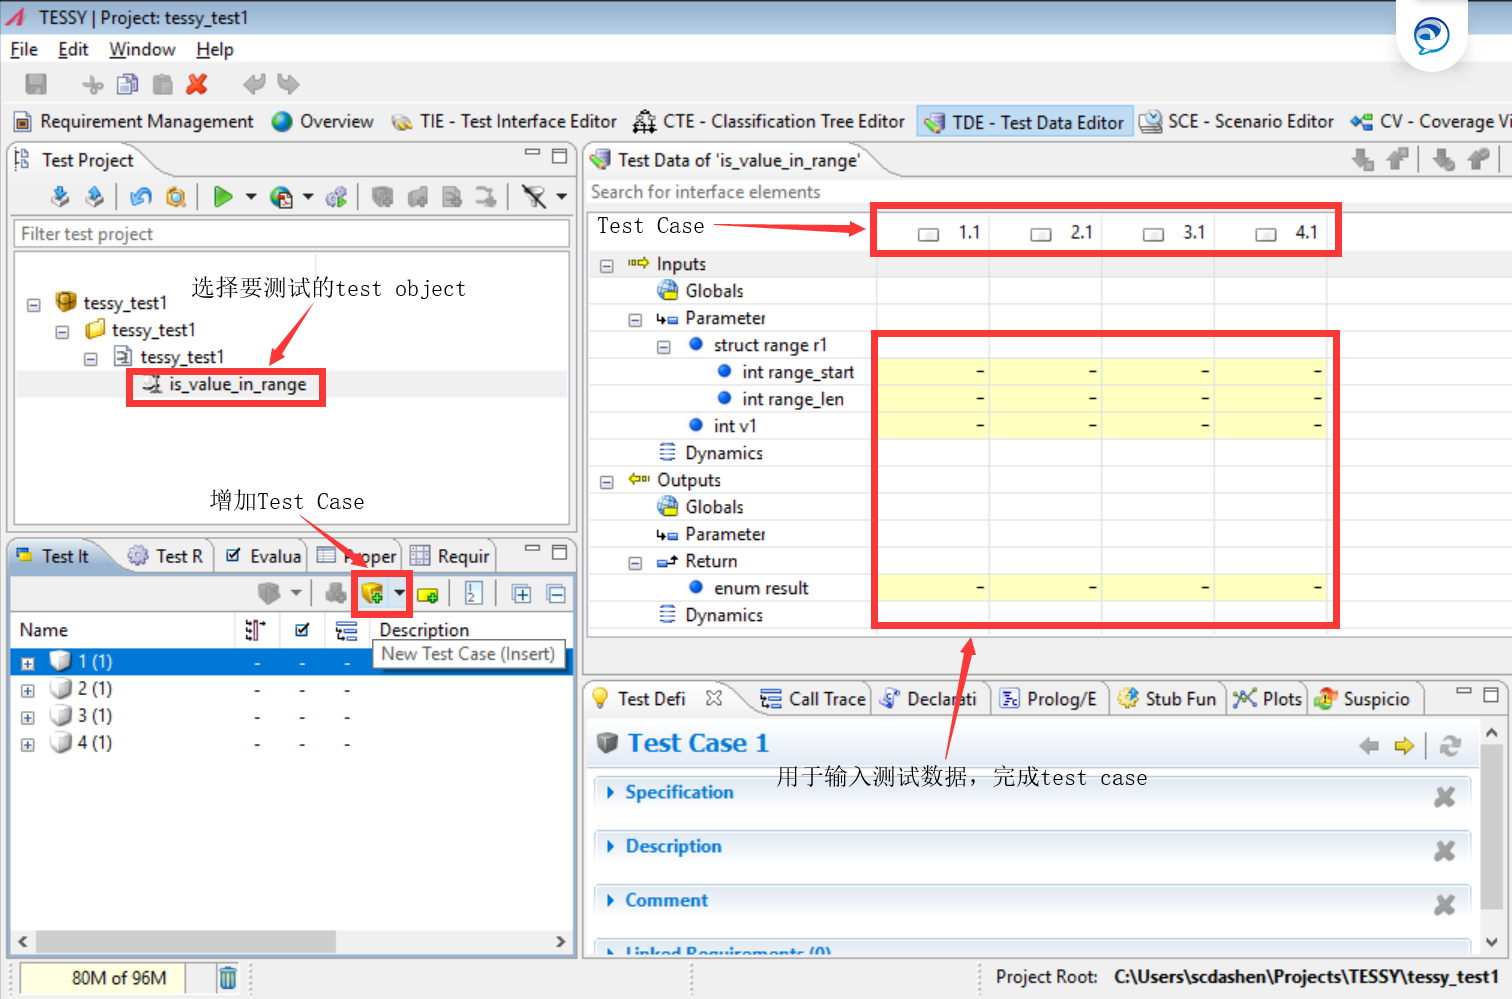The height and width of the screenshot is (999, 1512).
Task: Click the New Test Step icon
Action: point(428,594)
